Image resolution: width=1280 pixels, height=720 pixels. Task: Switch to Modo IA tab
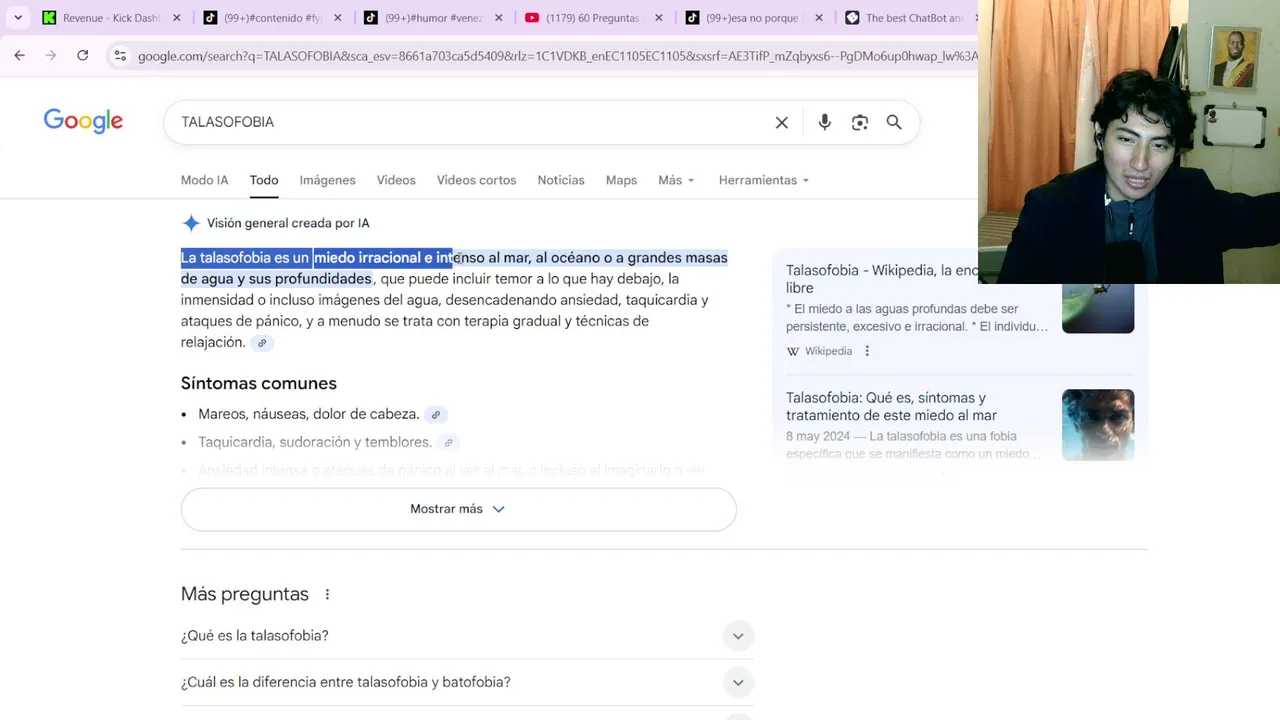(x=204, y=180)
